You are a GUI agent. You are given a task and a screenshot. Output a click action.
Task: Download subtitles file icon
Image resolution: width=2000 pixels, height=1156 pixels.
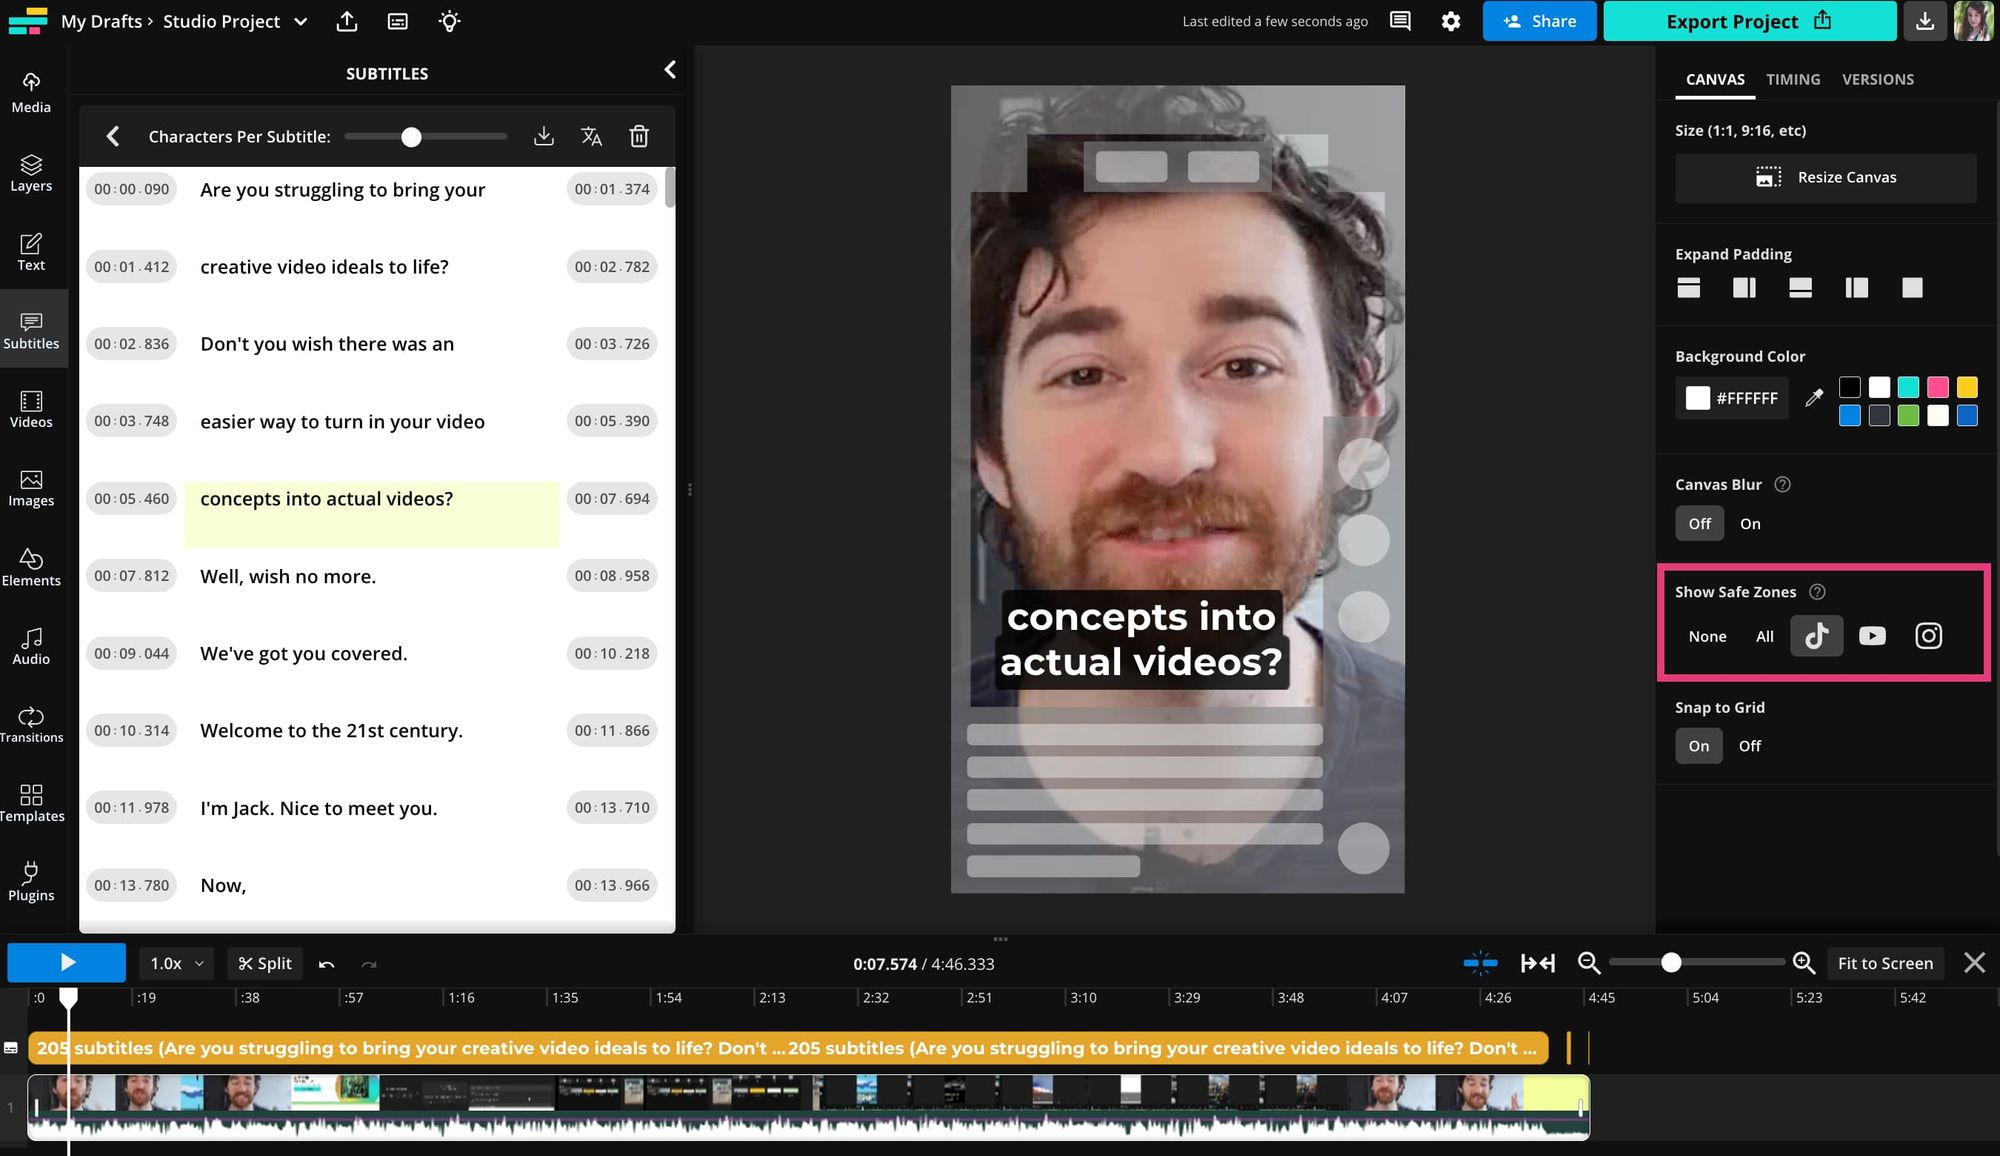coord(543,136)
